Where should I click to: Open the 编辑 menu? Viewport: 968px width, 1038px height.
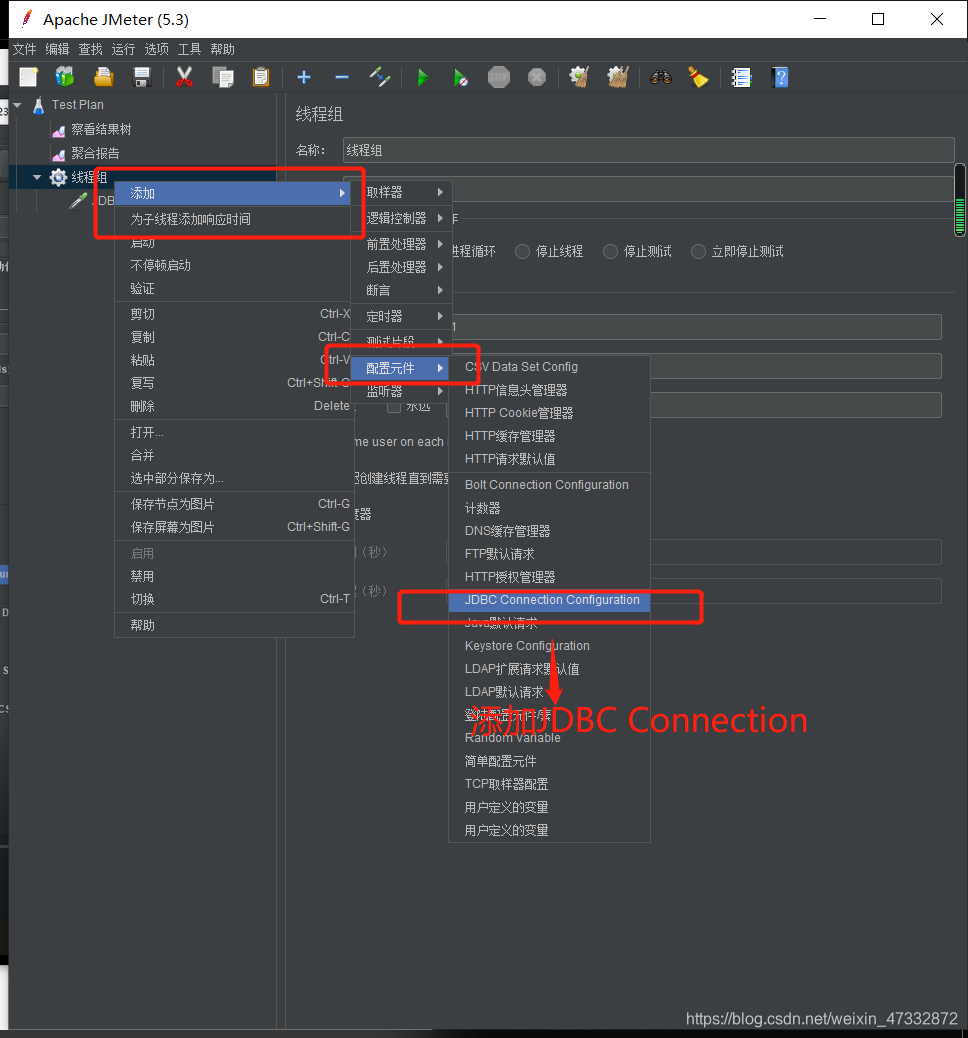(57, 49)
